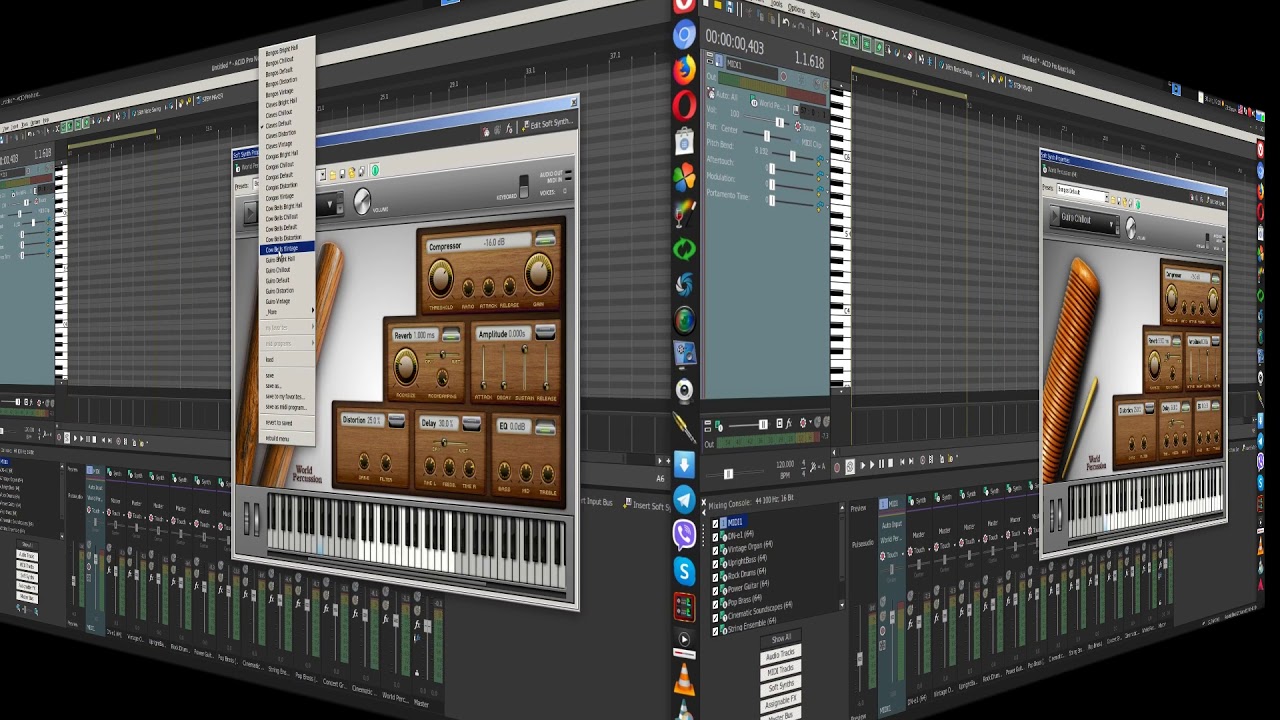
Task: Open the webcam dock icon
Action: pos(684,390)
